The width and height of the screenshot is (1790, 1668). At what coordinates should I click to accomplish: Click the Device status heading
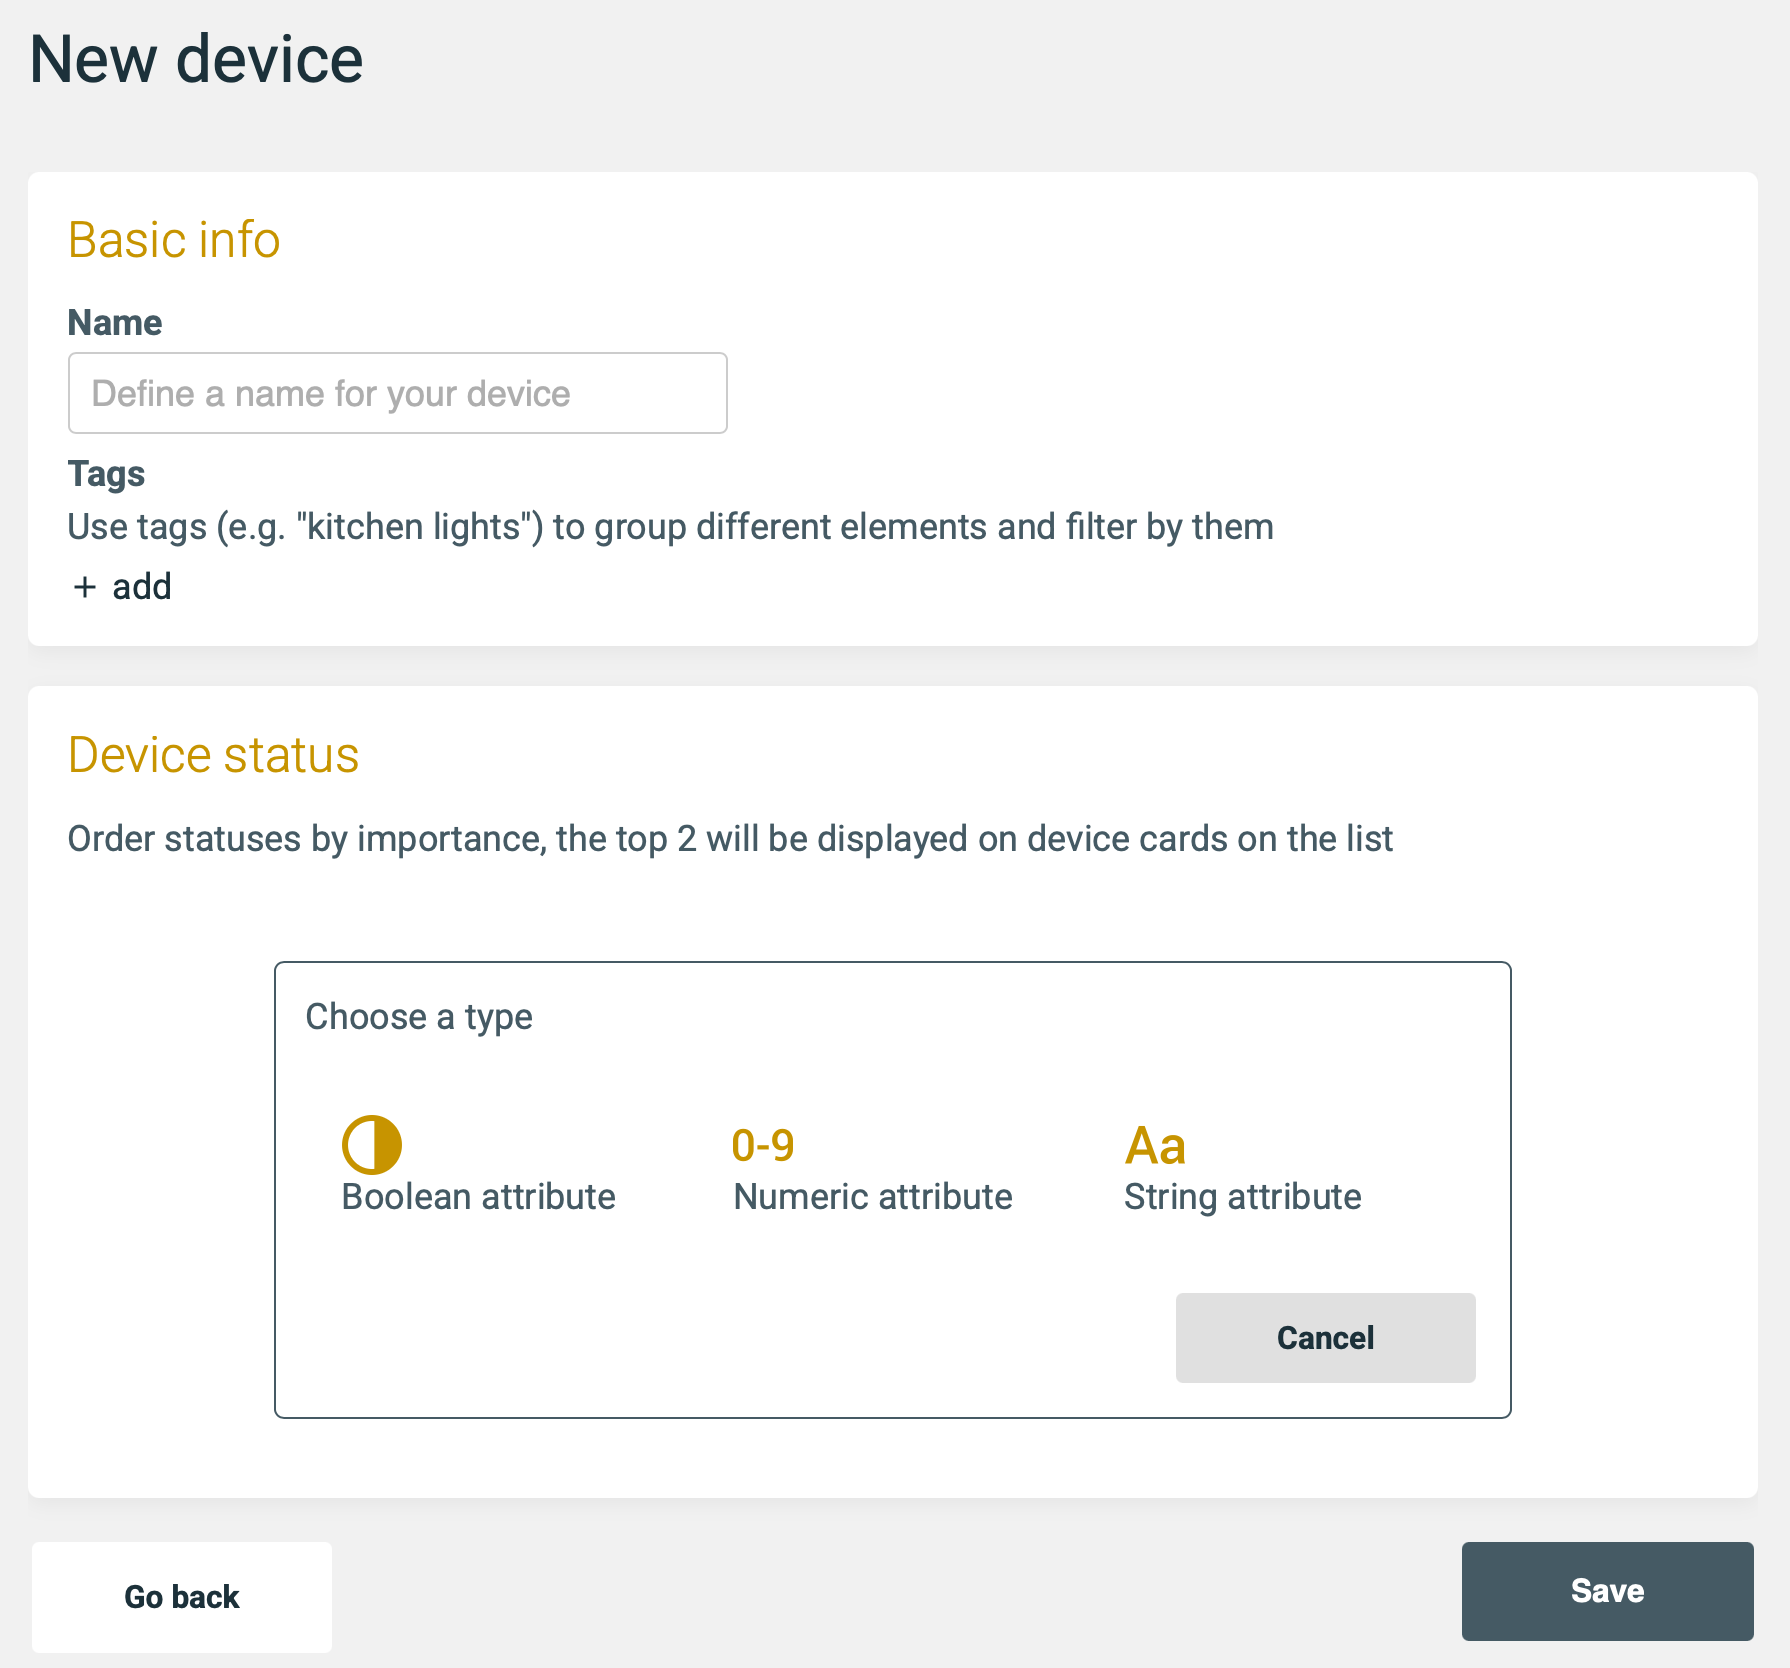point(214,755)
